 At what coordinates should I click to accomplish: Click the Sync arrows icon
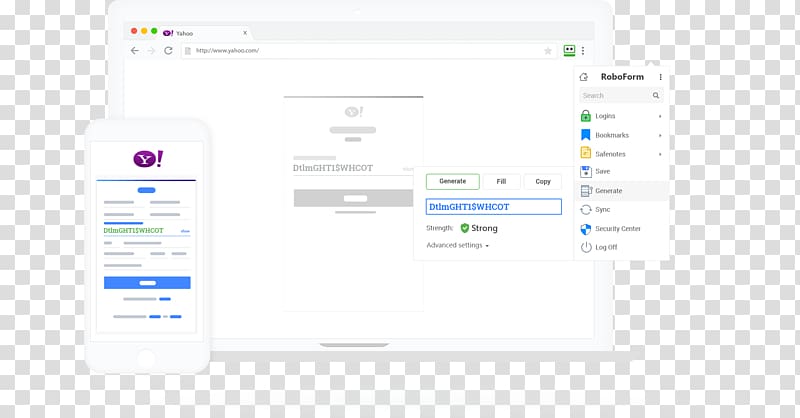(586, 210)
